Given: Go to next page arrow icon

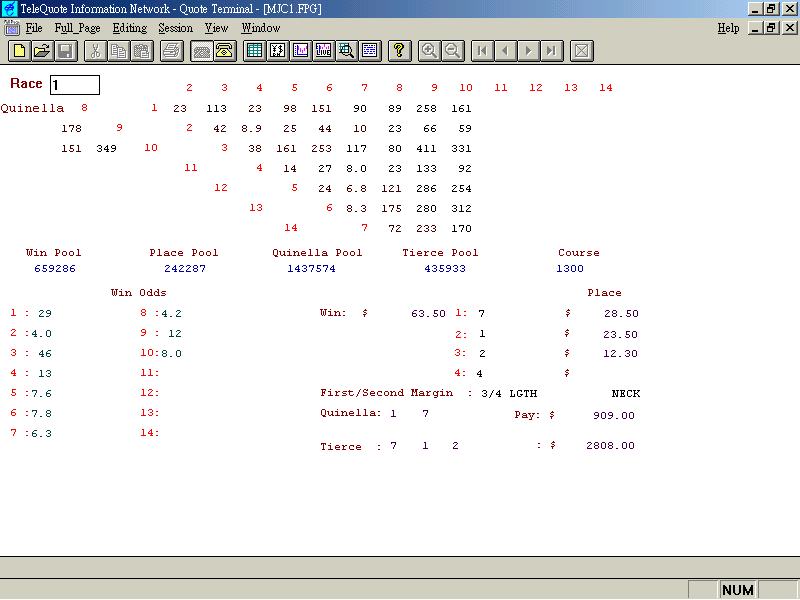Looking at the screenshot, I should [x=529, y=51].
